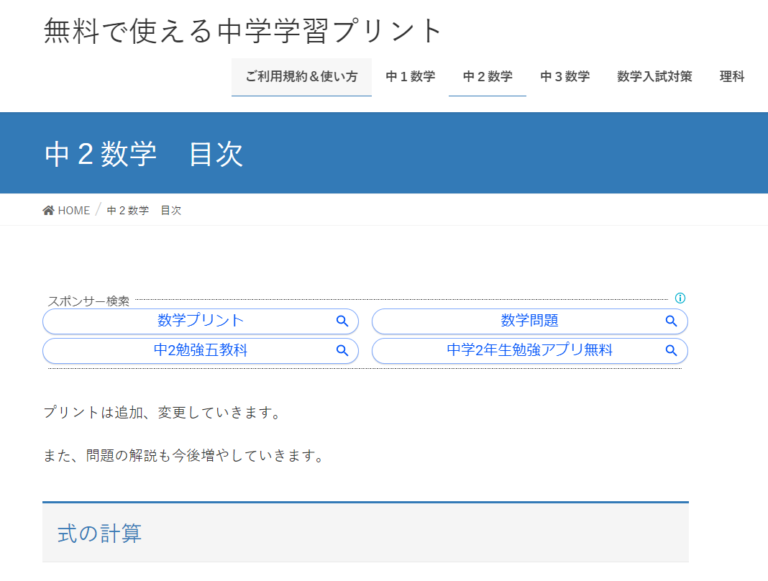768x581 pixels.
Task: Click the home icon in breadcrumb
Action: (48, 211)
